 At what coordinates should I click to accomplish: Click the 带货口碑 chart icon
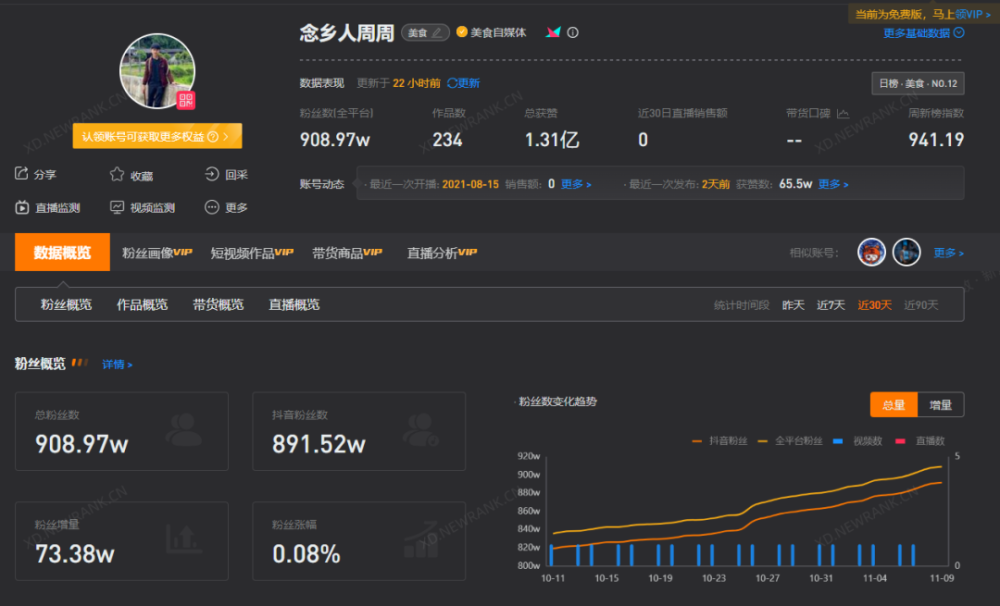(x=843, y=114)
